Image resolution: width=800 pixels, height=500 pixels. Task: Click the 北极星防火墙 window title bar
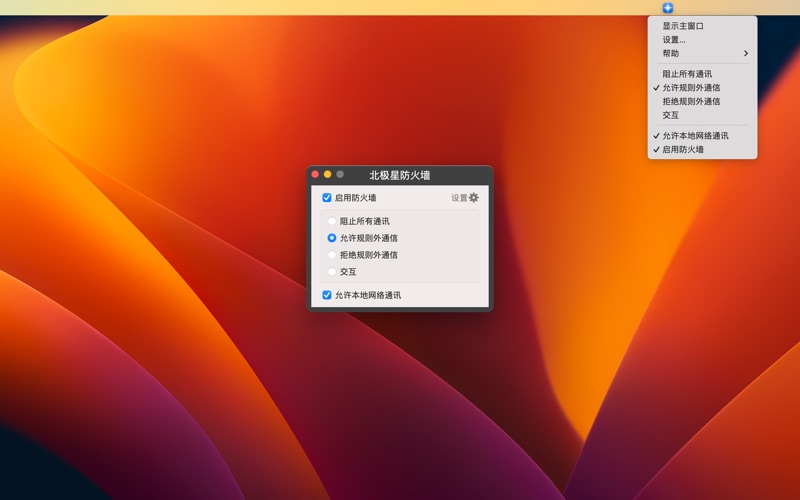point(400,175)
